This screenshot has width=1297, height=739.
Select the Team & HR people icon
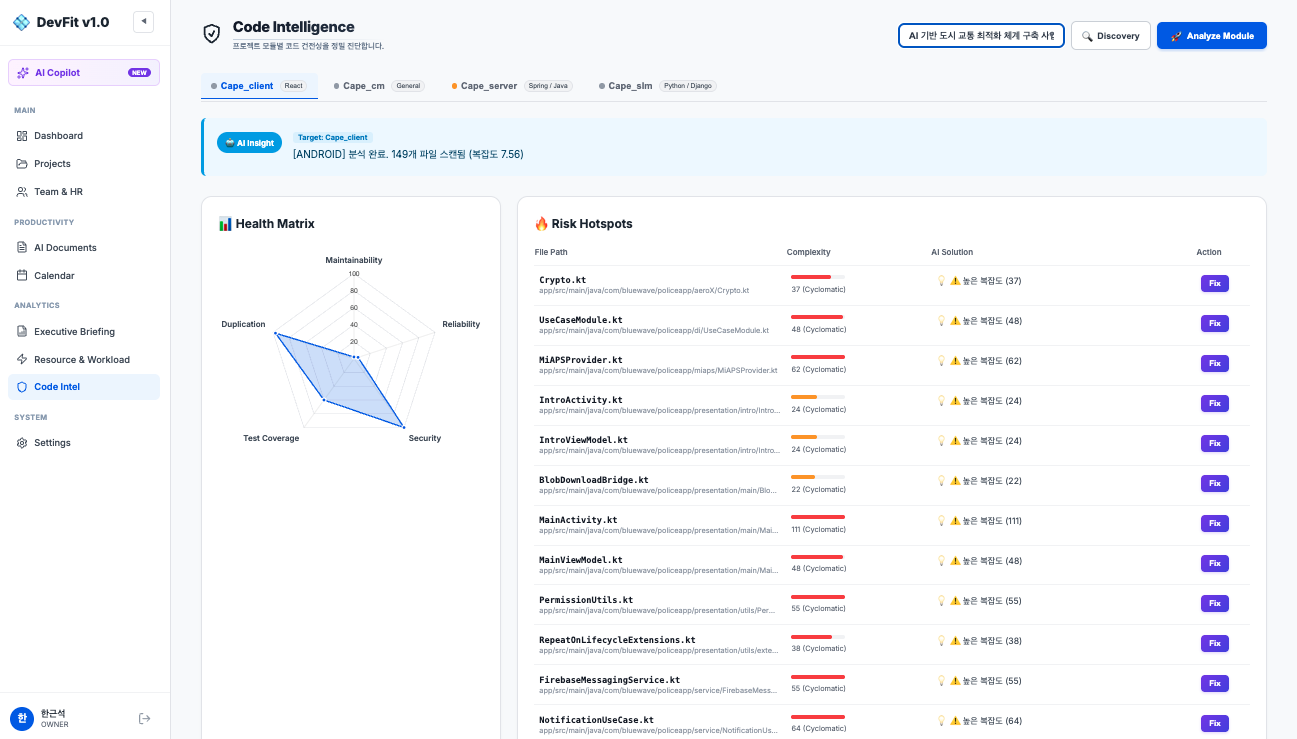click(23, 191)
